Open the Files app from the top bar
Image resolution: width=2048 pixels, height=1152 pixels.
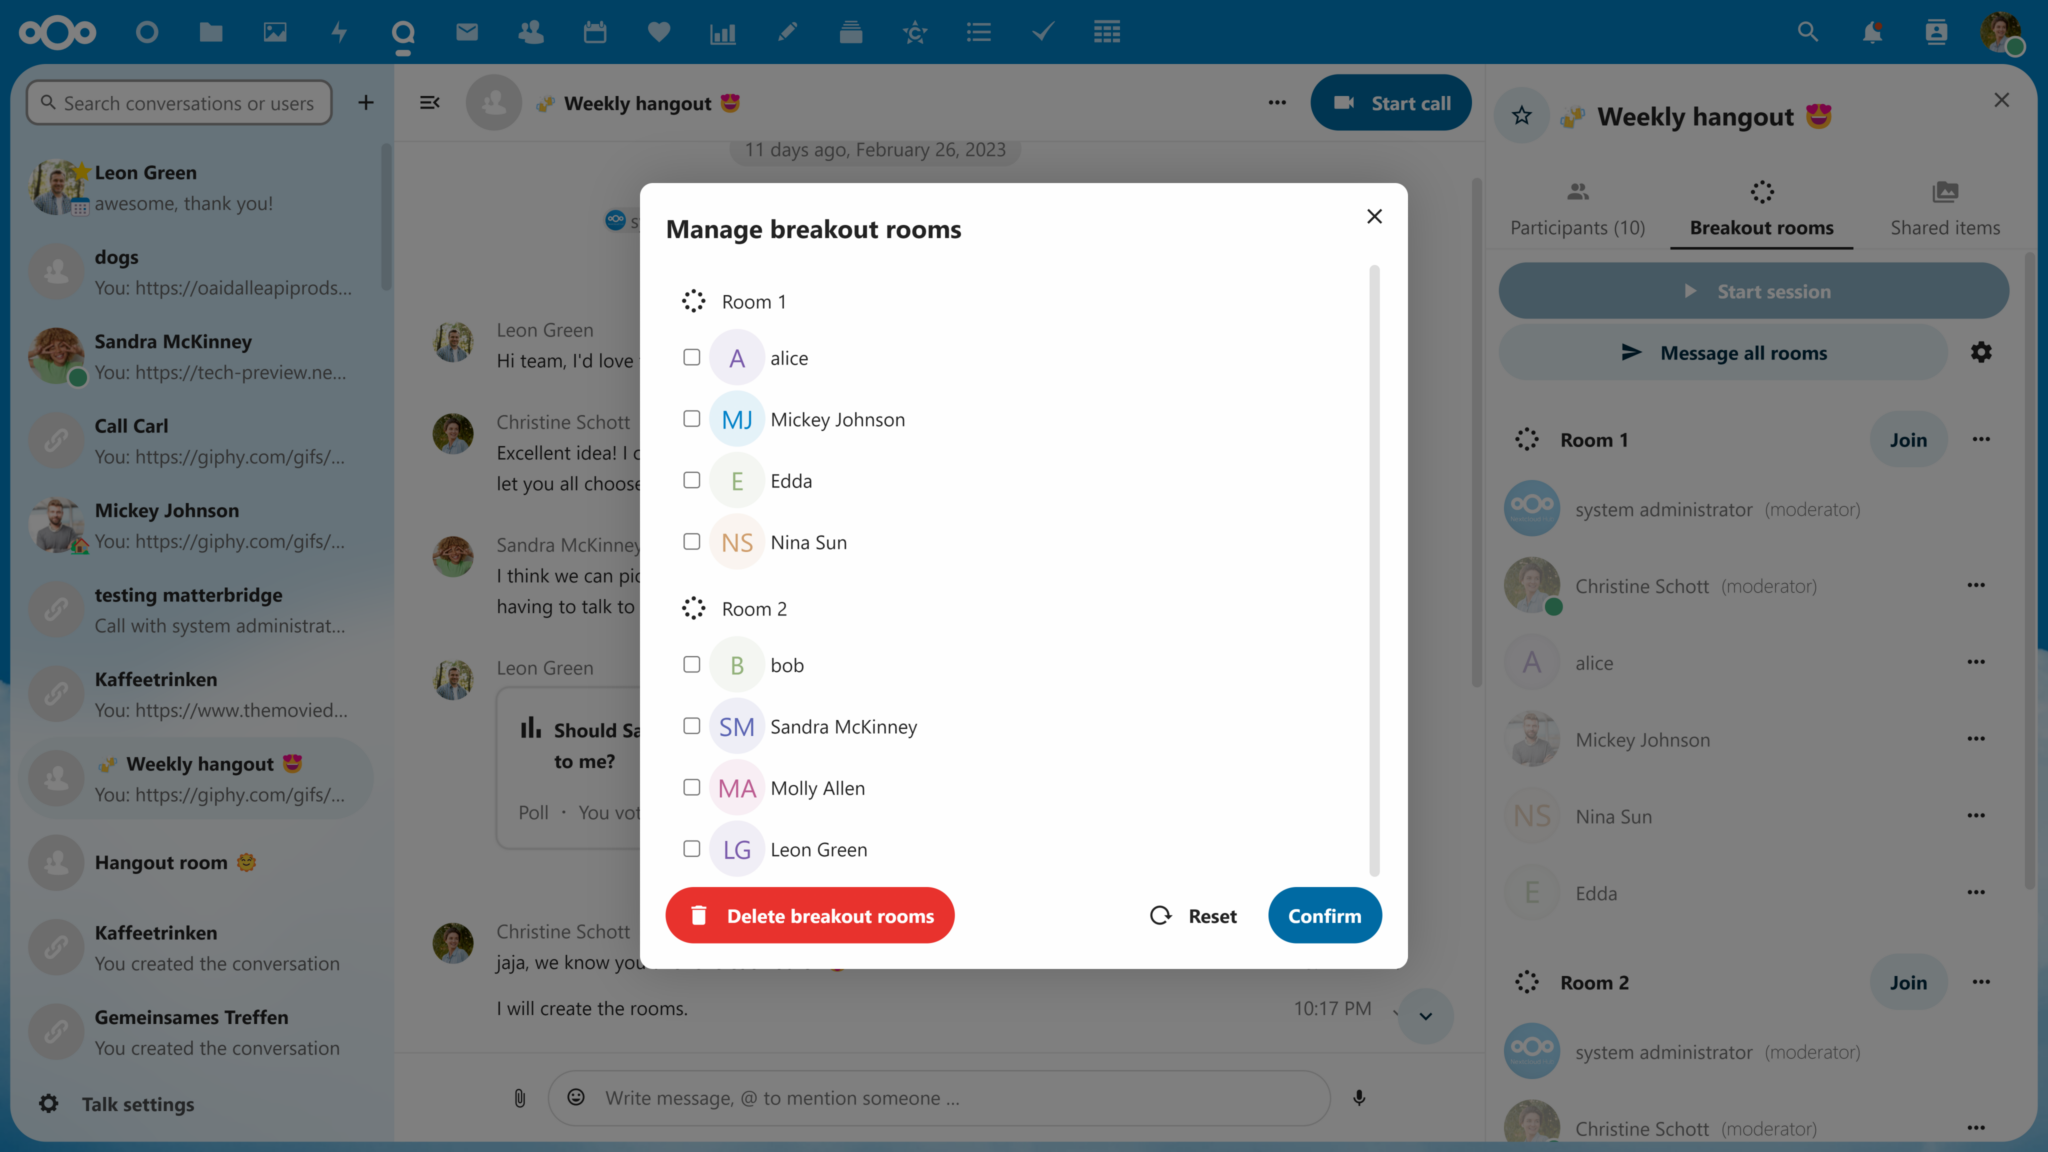(211, 31)
